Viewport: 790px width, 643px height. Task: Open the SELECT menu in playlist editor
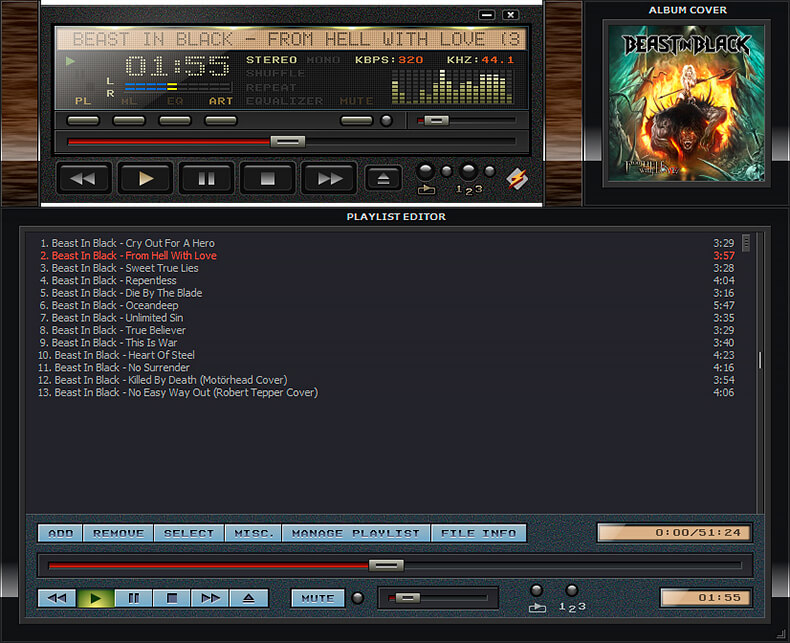[189, 533]
